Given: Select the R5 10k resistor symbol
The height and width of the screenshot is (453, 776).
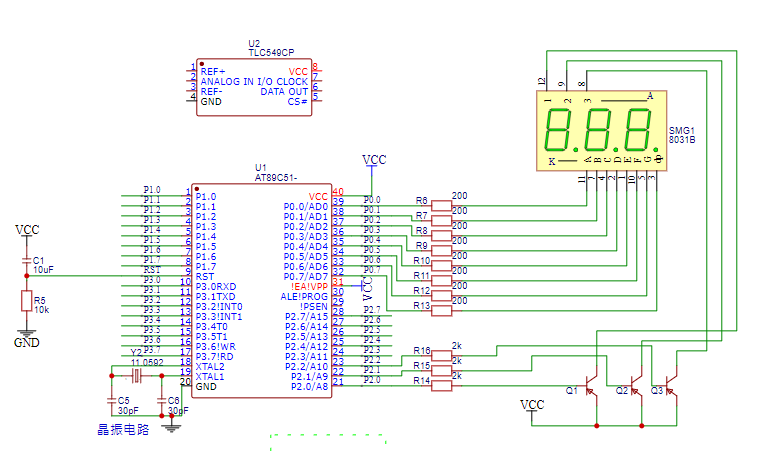Looking at the screenshot, I should 27,301.
